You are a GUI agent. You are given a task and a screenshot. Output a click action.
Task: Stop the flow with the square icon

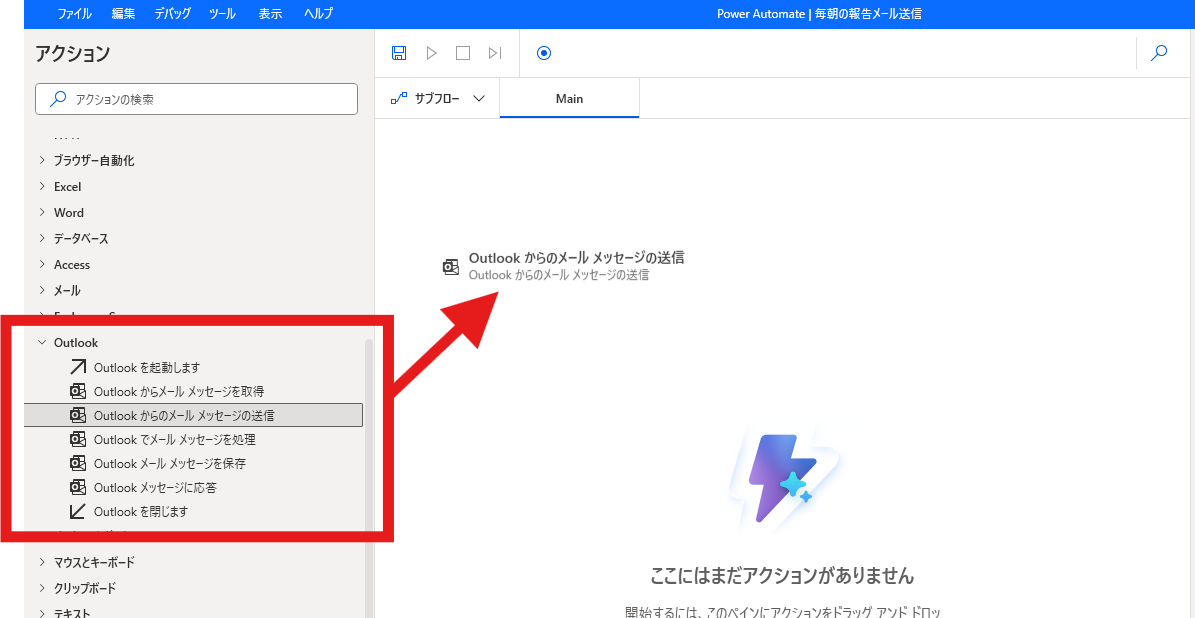pos(463,53)
